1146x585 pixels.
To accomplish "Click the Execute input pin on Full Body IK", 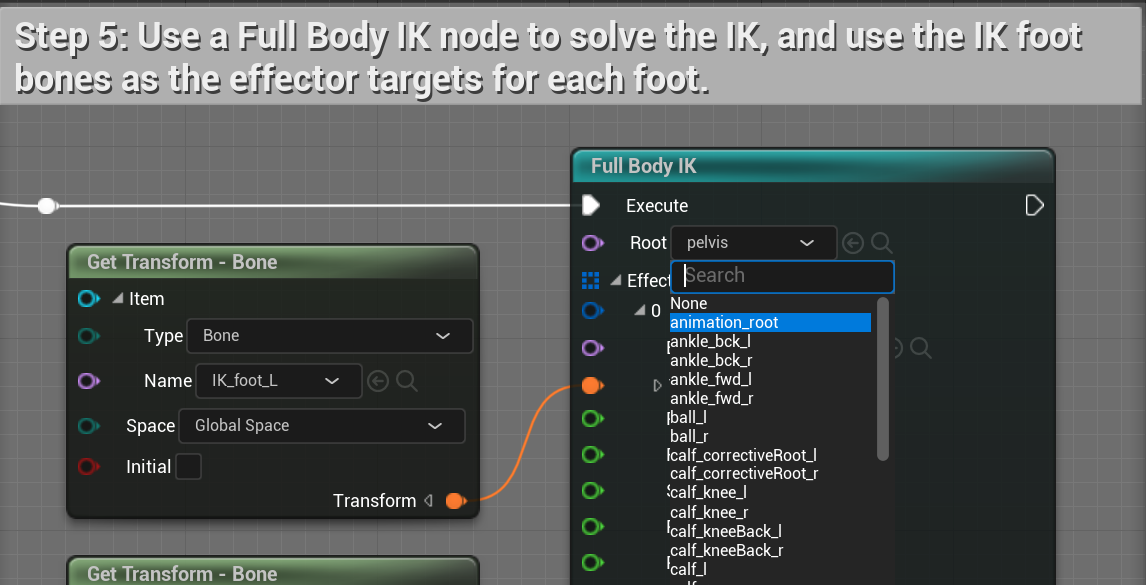I will click(591, 205).
